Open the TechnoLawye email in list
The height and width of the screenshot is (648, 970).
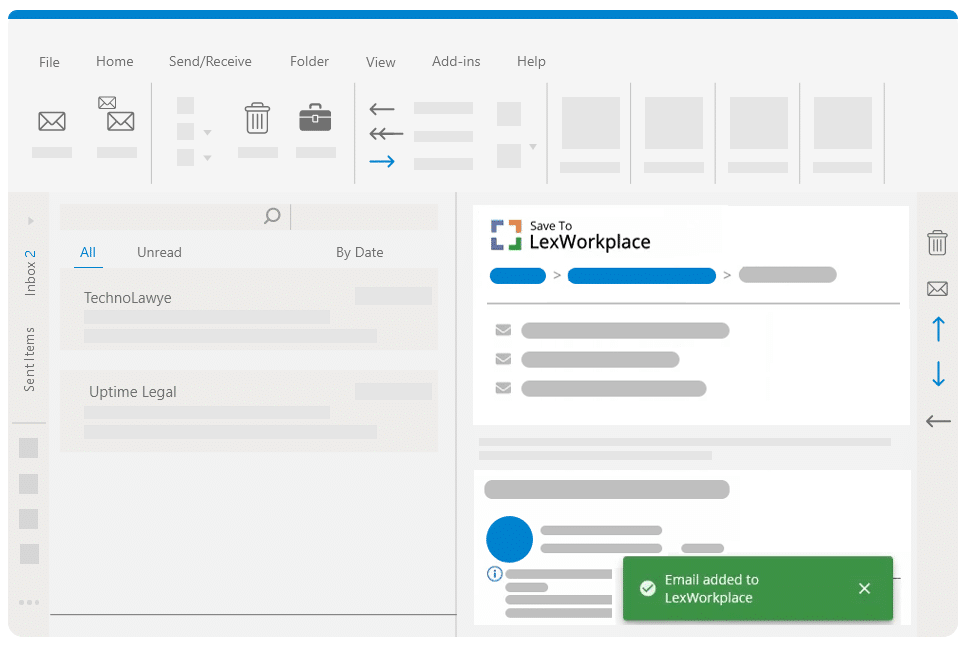click(249, 309)
